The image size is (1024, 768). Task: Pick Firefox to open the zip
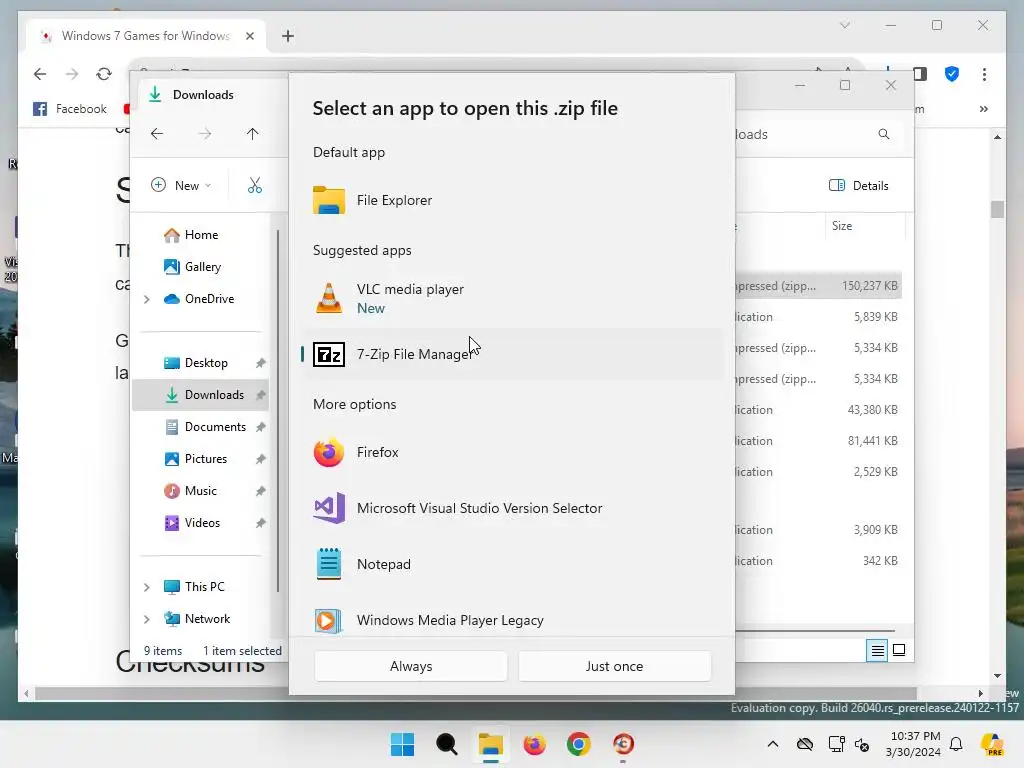click(x=512, y=452)
